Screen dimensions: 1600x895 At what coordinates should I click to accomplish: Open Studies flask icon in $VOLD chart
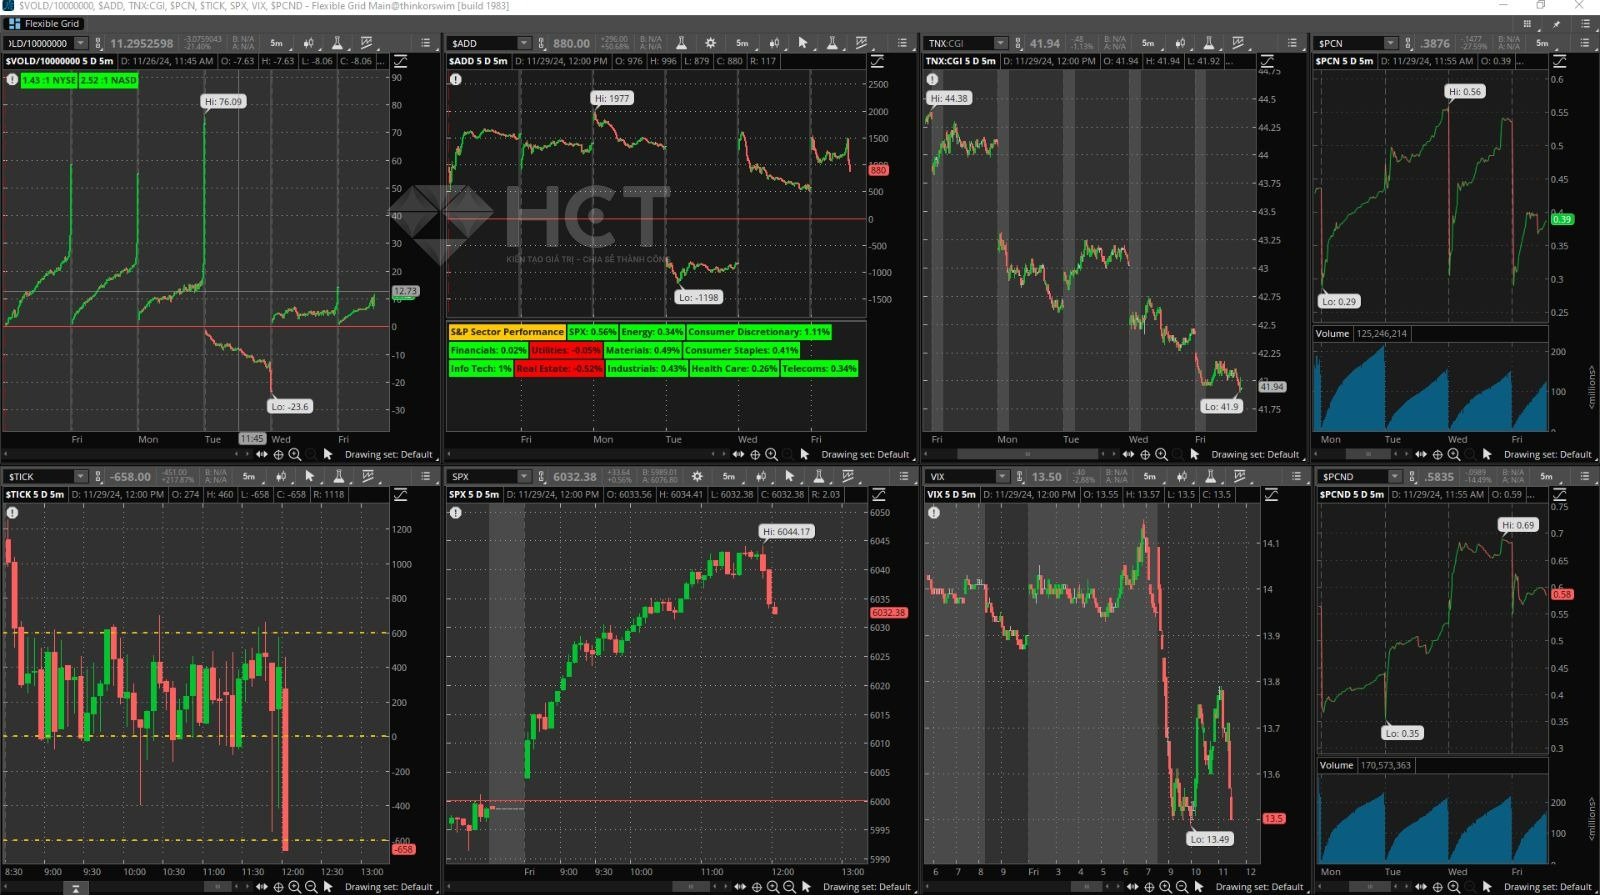[x=338, y=43]
